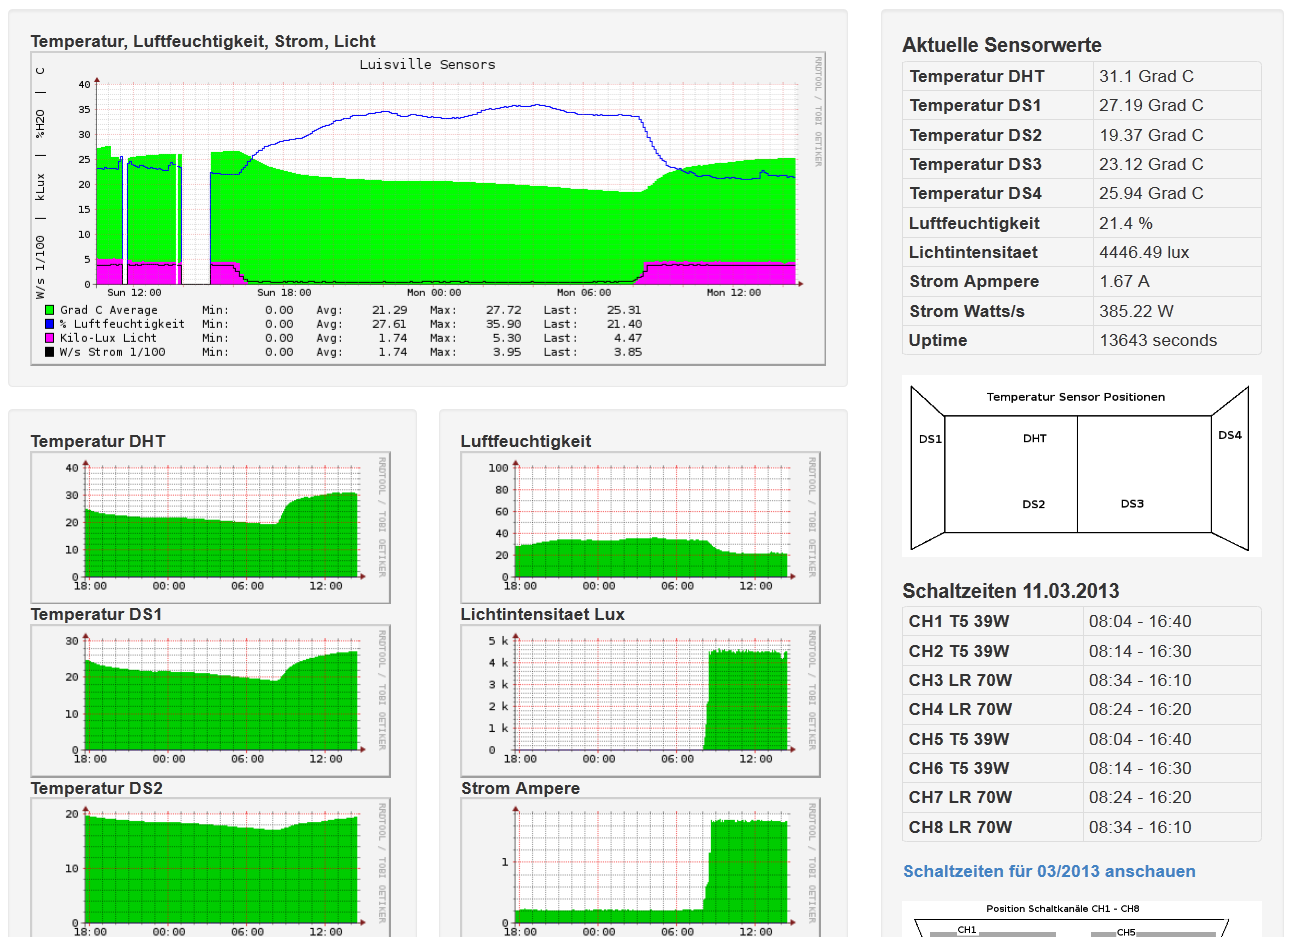This screenshot has width=1297, height=937.
Task: Open the Luftfeuchtigkeit graph
Action: pos(640,527)
